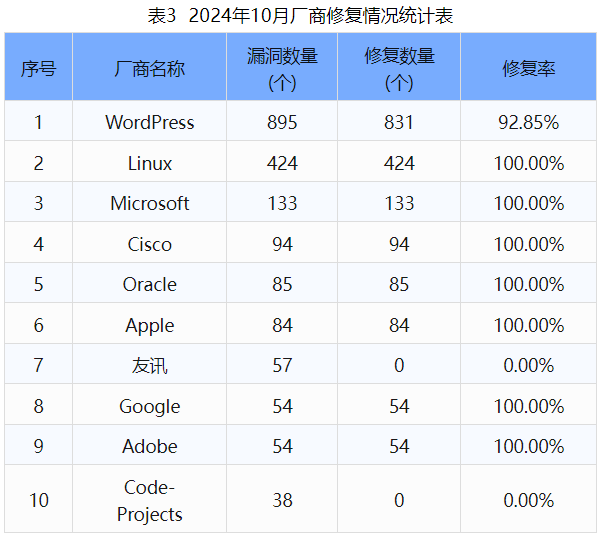Select the Adobe vendor cell
This screenshot has height=537, width=600.
click(x=150, y=446)
